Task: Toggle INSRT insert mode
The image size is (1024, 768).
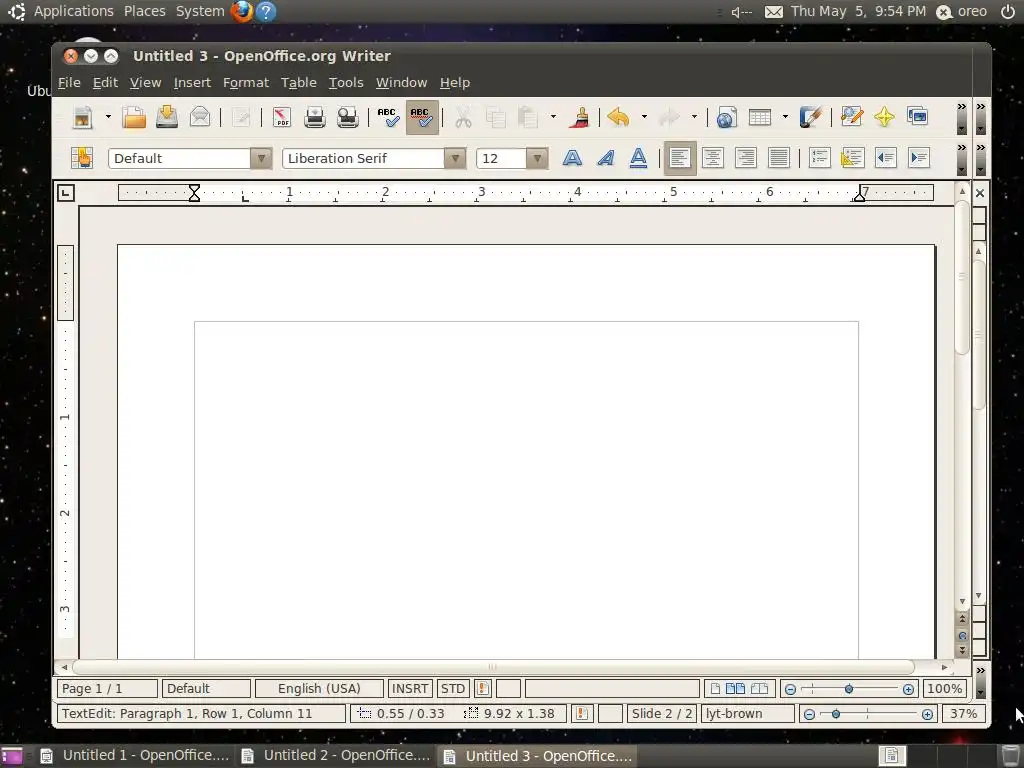Action: (x=410, y=688)
